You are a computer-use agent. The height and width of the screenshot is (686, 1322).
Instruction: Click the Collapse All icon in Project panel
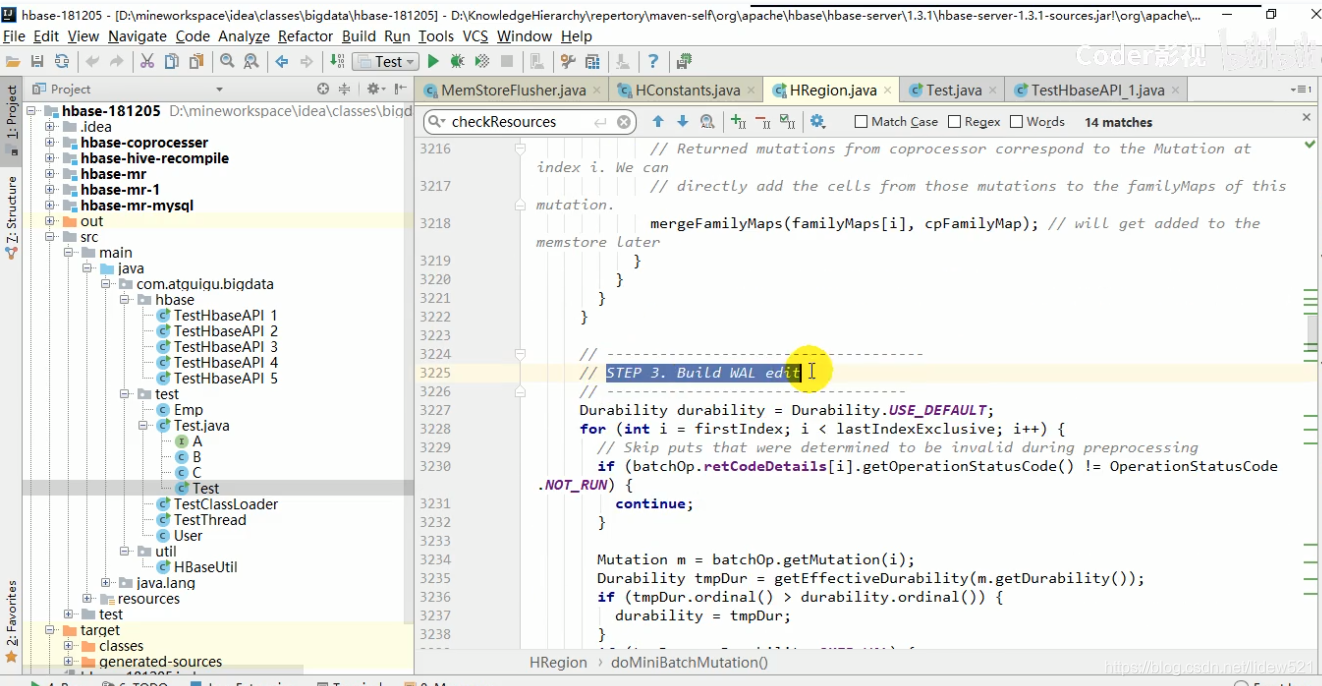pos(345,89)
